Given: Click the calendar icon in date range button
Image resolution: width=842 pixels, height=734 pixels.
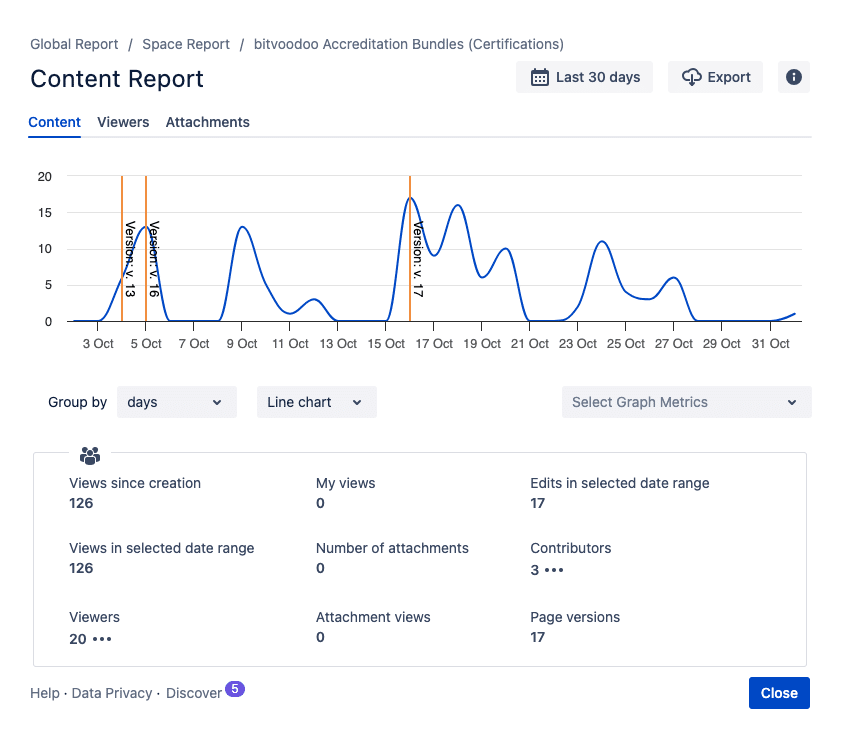Looking at the screenshot, I should click(540, 77).
